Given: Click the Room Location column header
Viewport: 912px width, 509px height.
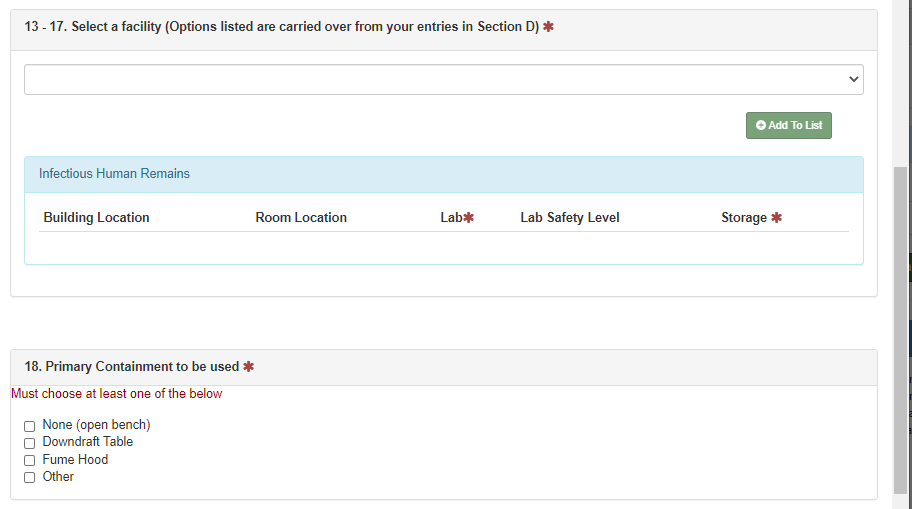Looking at the screenshot, I should click(x=301, y=218).
